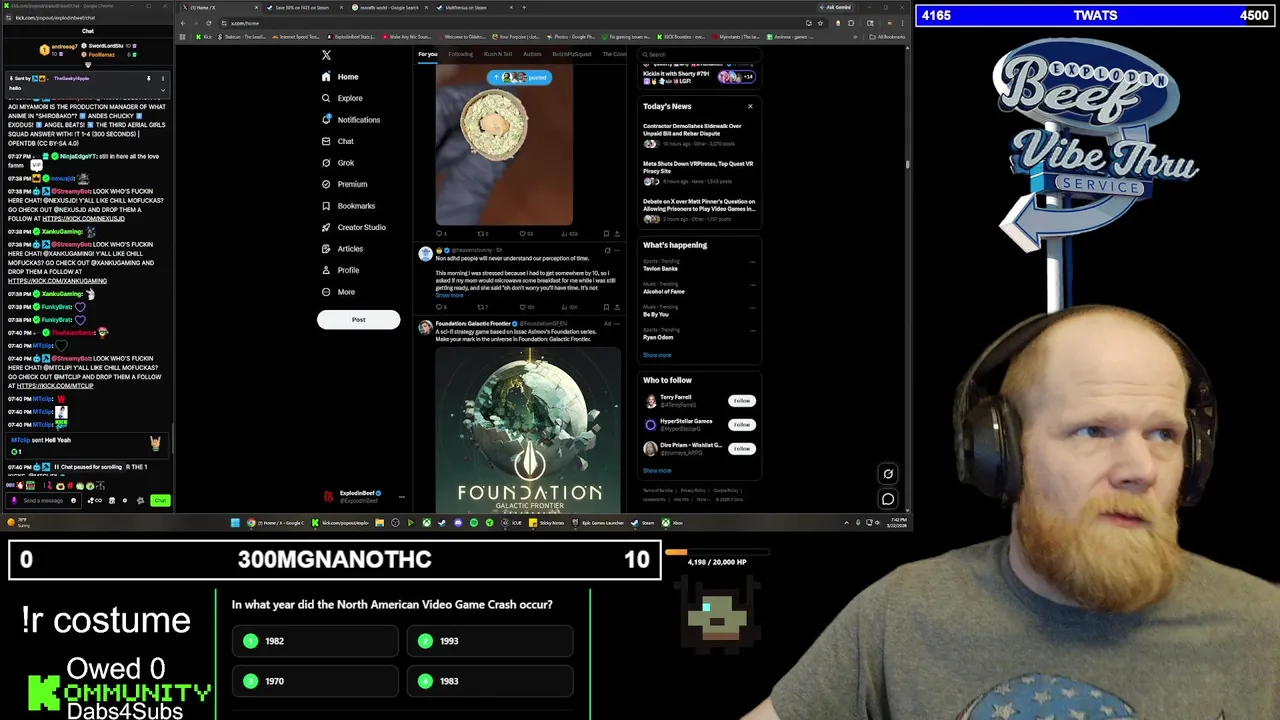The width and height of the screenshot is (1280, 720).
Task: Switch to the For you tab
Action: [428, 54]
